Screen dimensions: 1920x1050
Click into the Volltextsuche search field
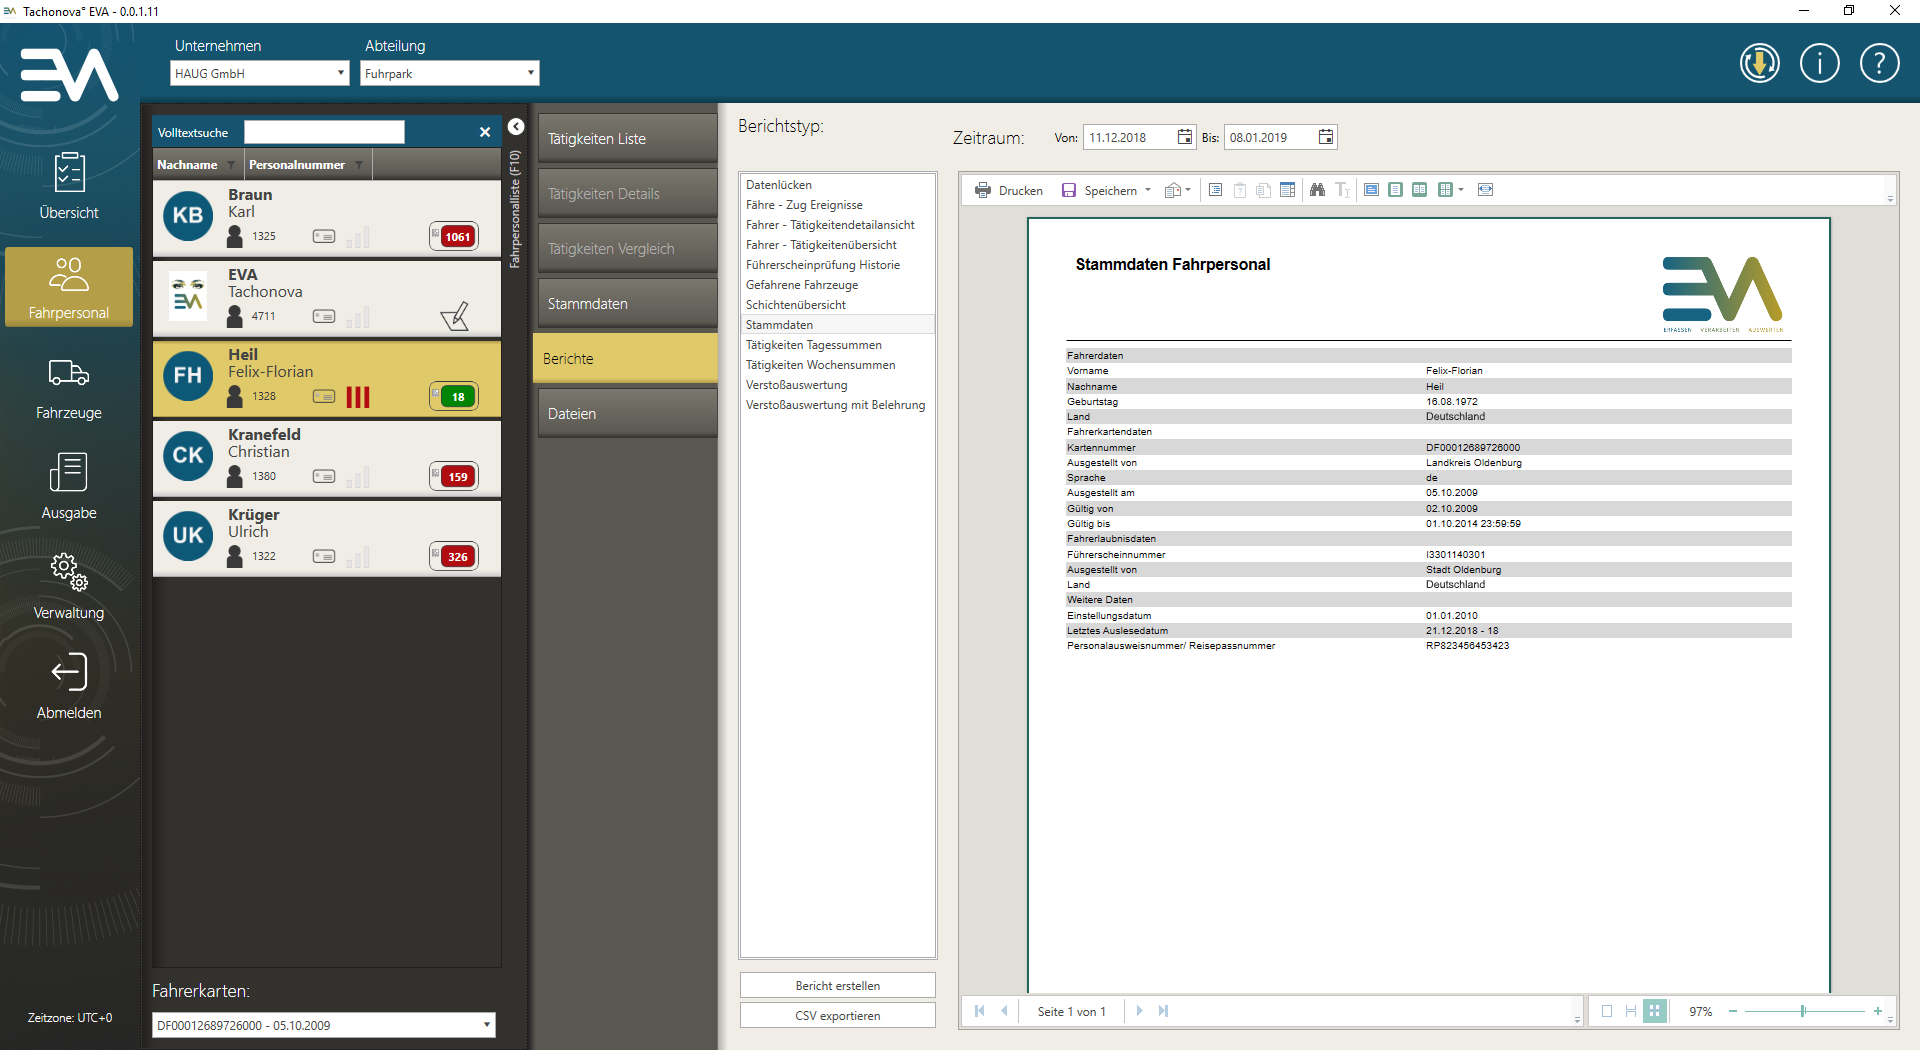pyautogui.click(x=324, y=132)
